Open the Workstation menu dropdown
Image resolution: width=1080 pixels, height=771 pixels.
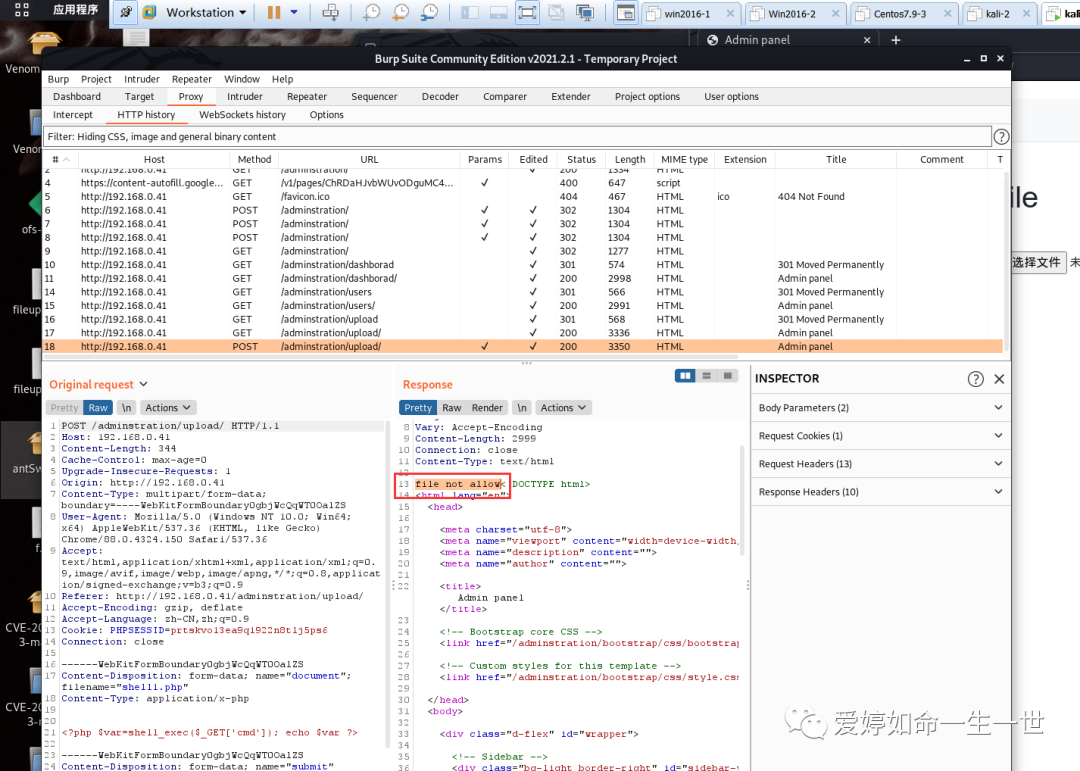206,12
